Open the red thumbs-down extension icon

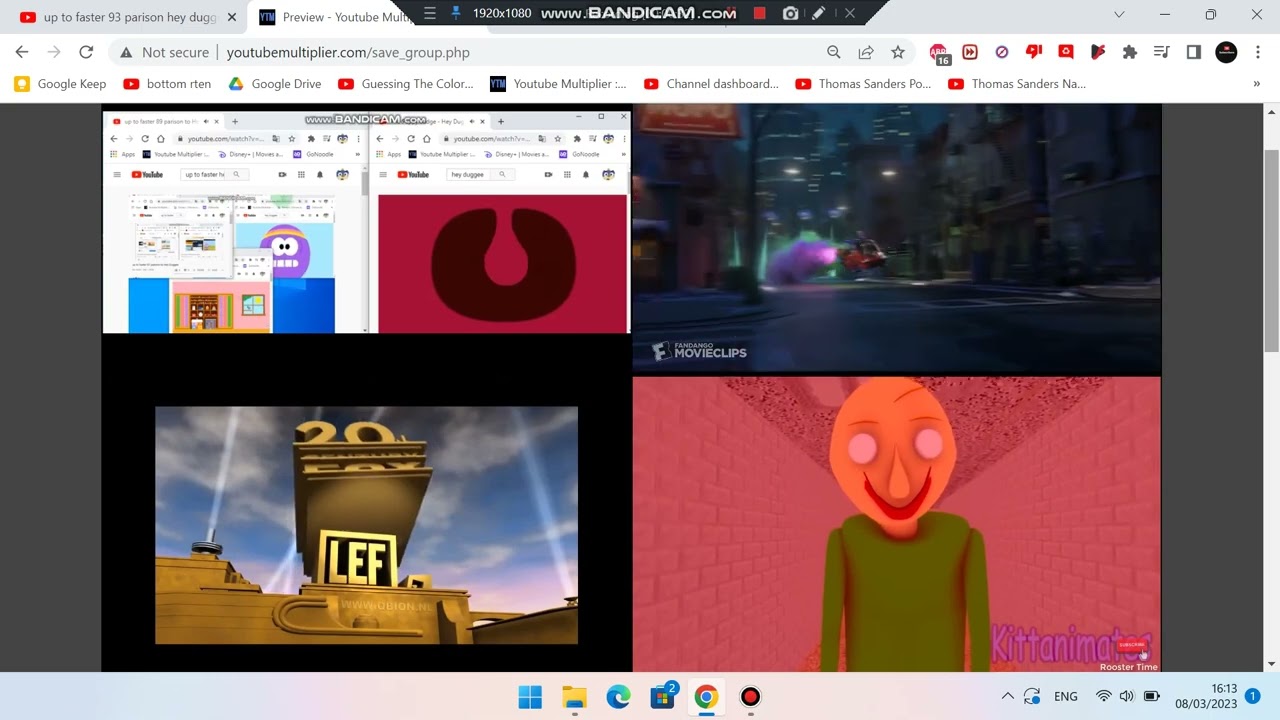[1034, 52]
